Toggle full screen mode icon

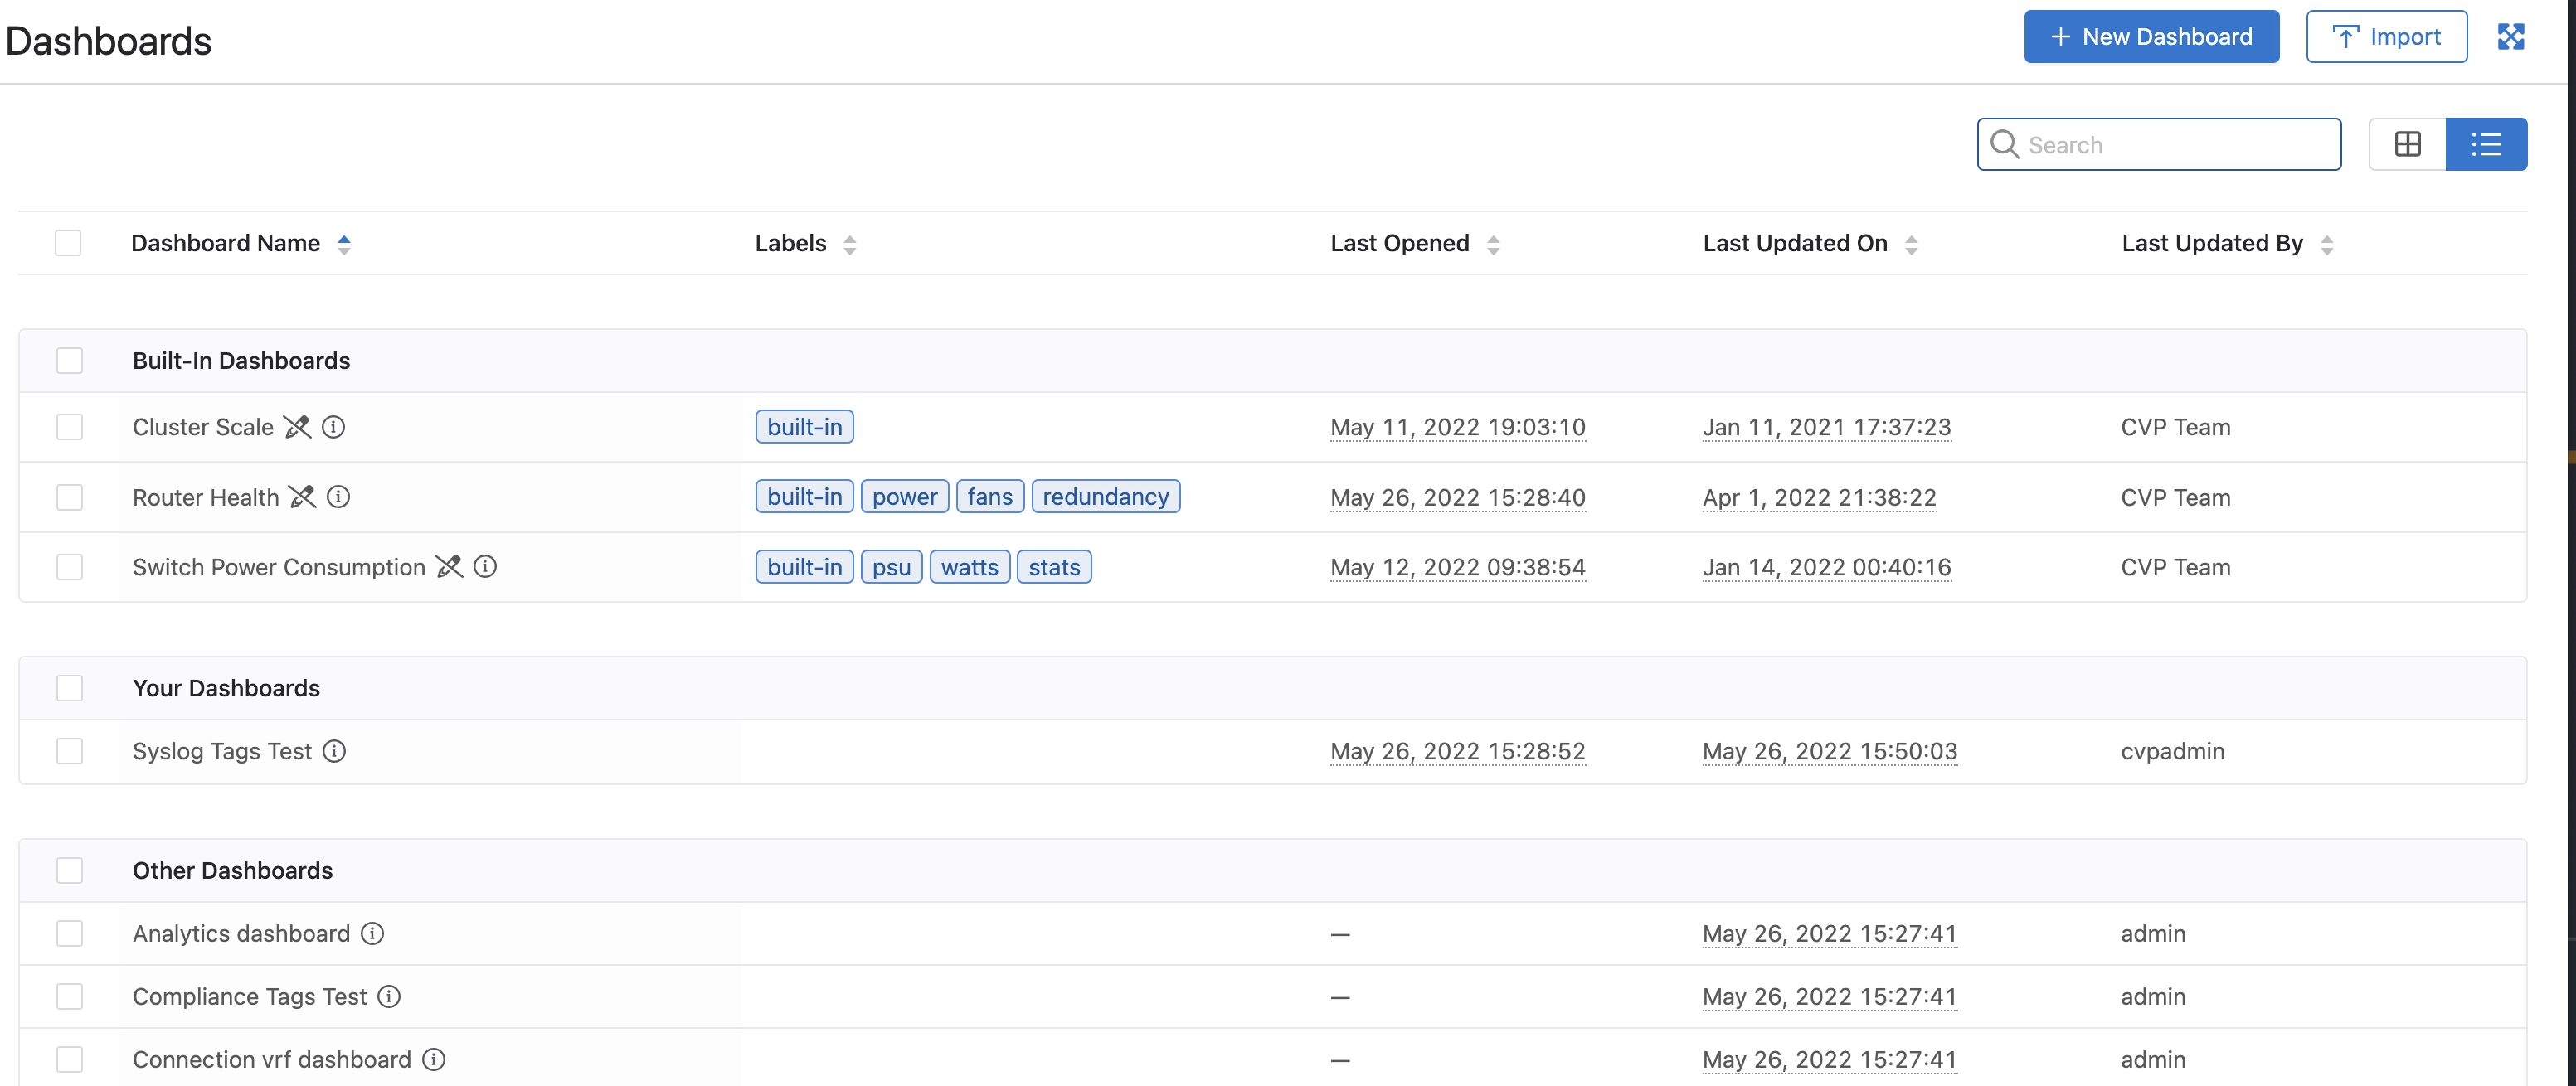click(x=2510, y=37)
